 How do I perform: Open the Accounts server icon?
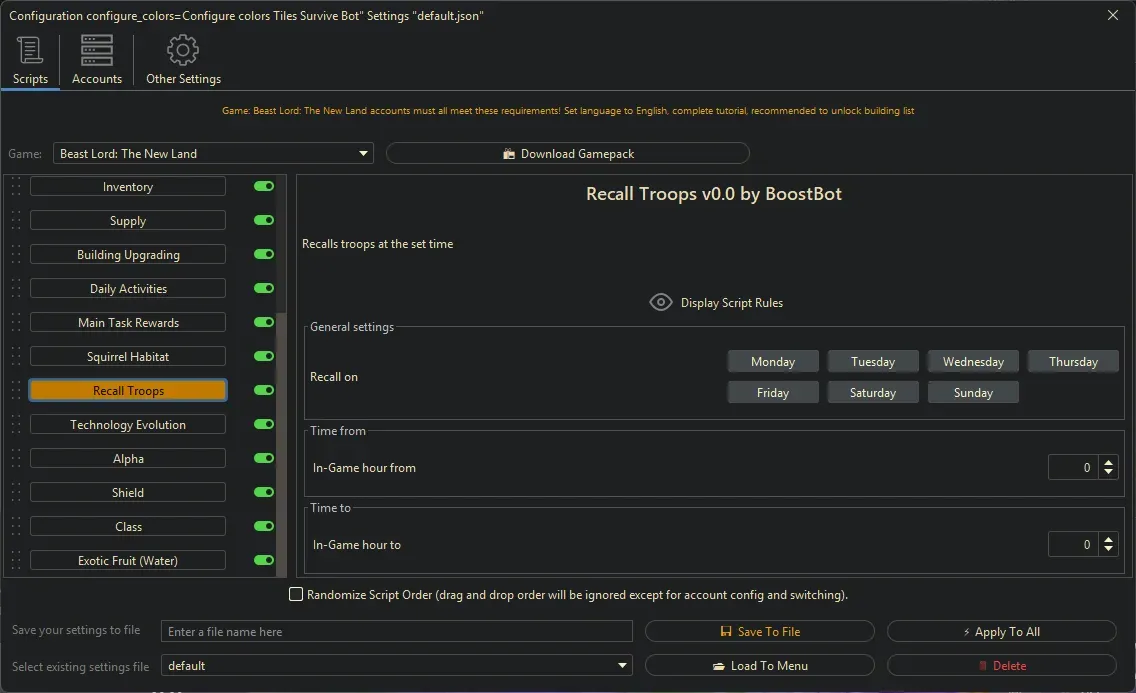coord(97,50)
